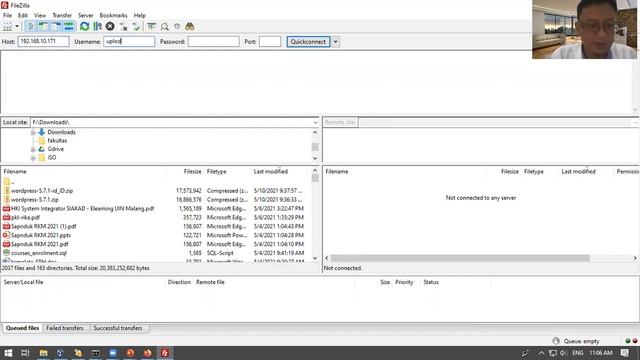The height and width of the screenshot is (360, 640).
Task: Select the parent directory folder icon
Action: (7, 182)
